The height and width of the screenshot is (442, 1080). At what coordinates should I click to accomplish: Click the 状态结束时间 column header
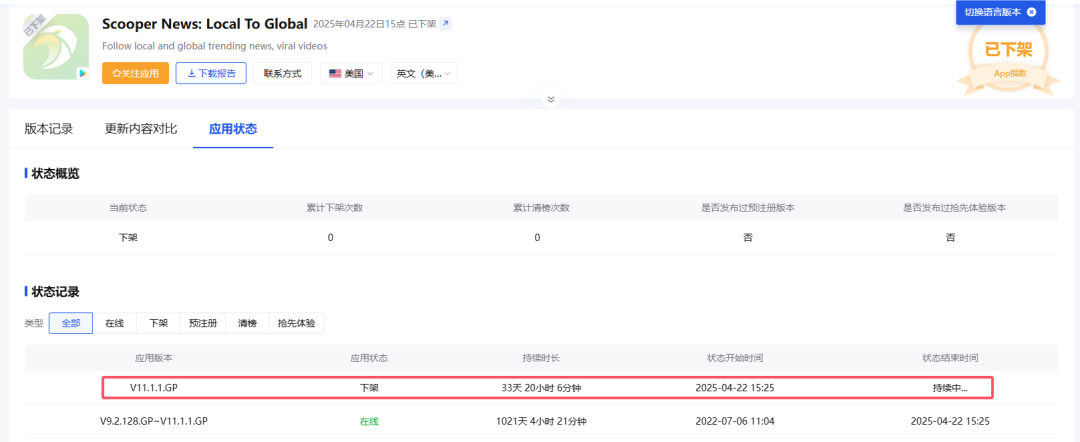coord(951,358)
